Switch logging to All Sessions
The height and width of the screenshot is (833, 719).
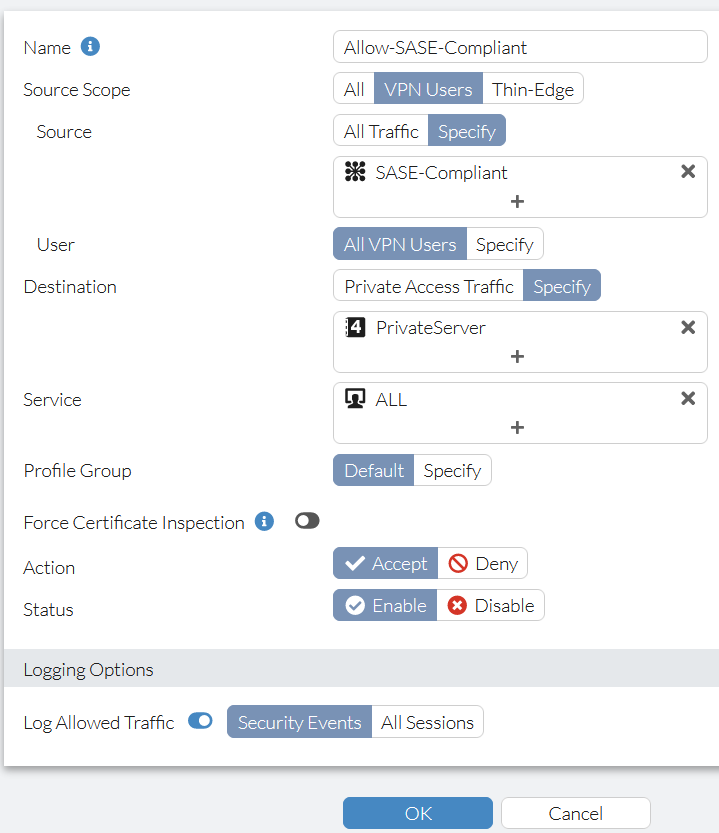[427, 721]
